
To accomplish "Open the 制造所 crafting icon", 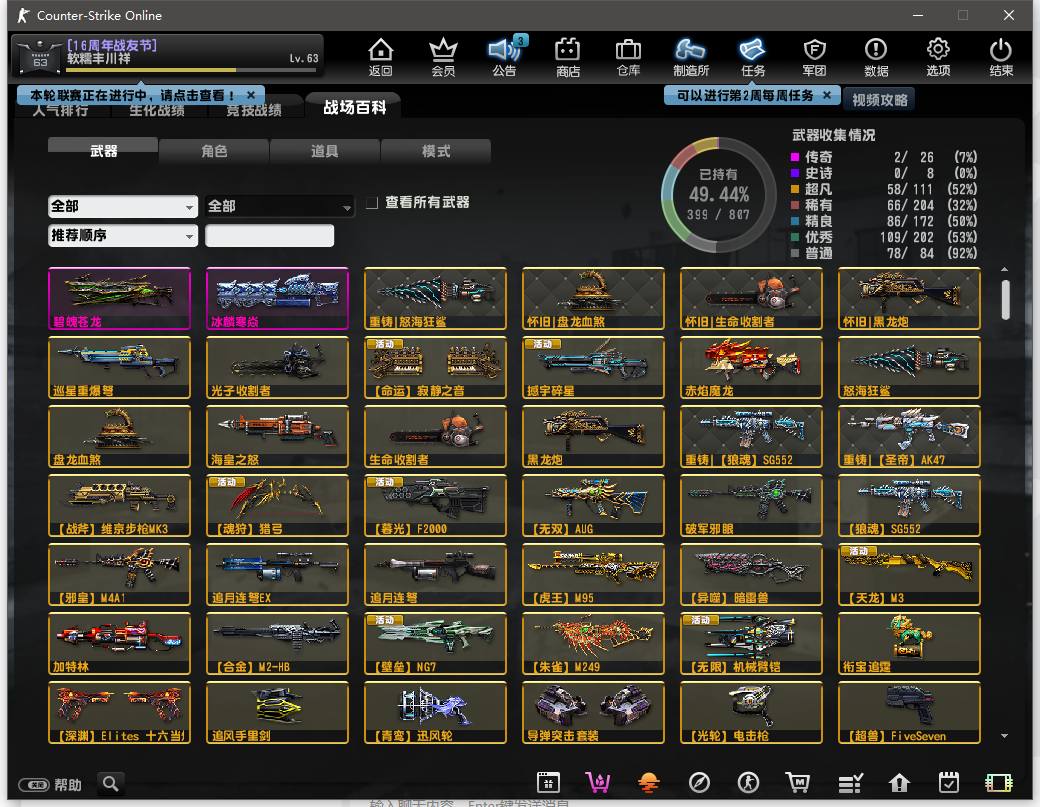I will point(690,56).
